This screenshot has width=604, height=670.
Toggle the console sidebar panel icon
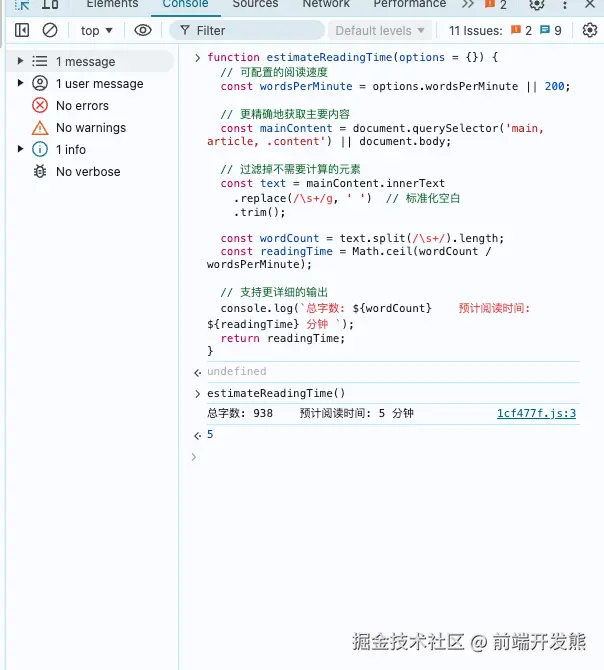(x=22, y=30)
